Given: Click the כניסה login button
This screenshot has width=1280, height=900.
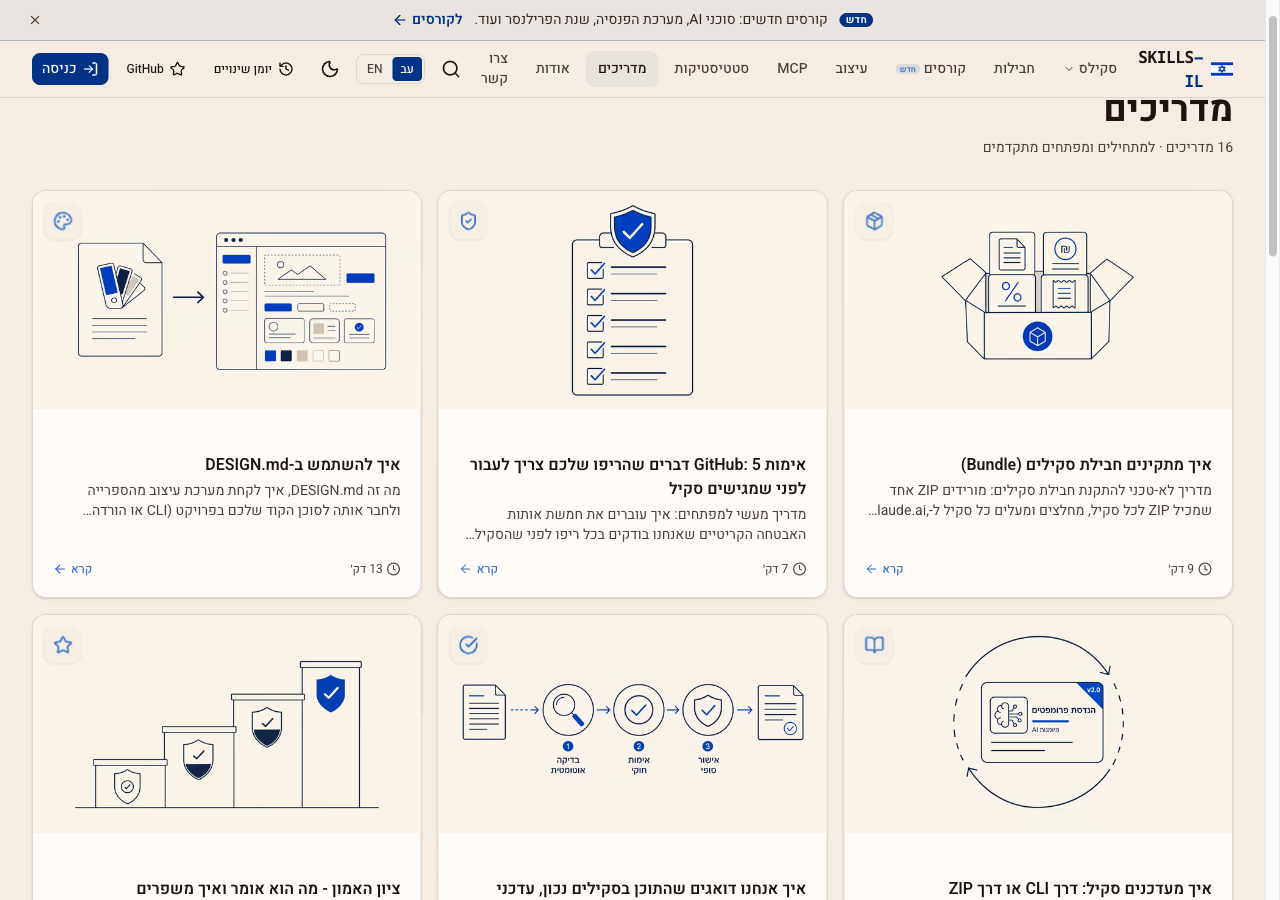Looking at the screenshot, I should (70, 69).
